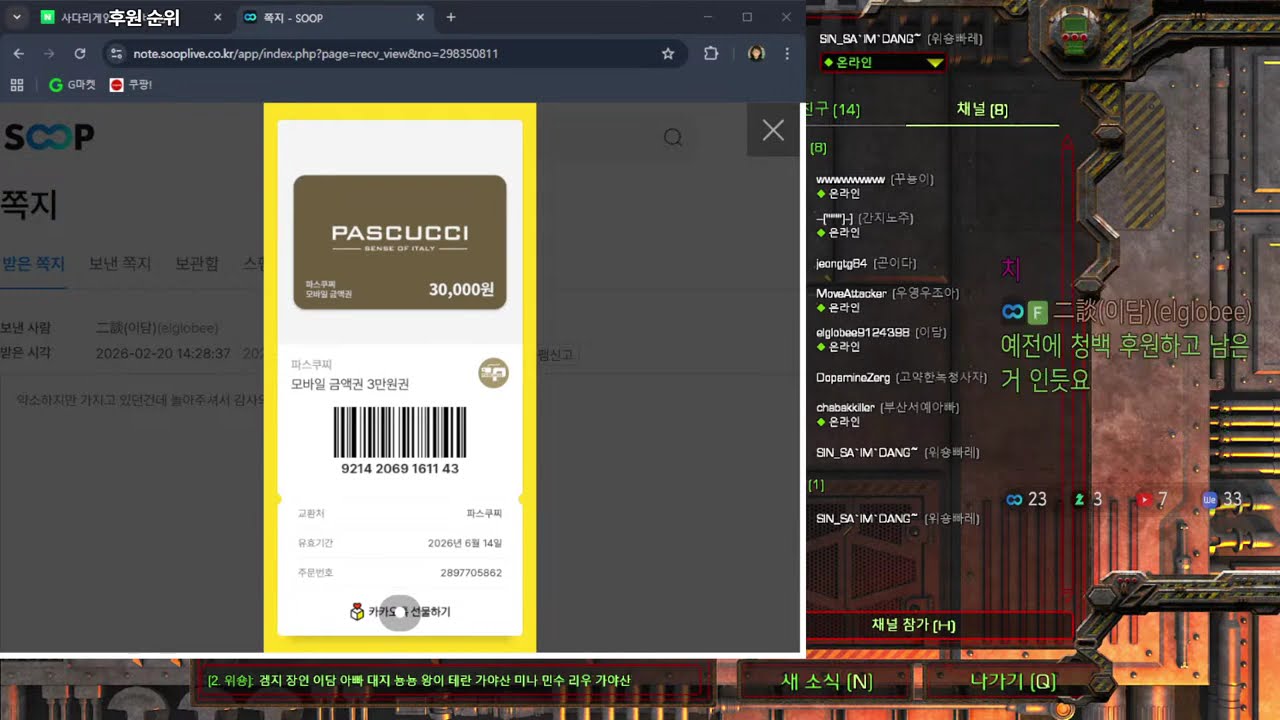Click the Pascucci gift card image
The height and width of the screenshot is (720, 1280).
pyautogui.click(x=400, y=242)
